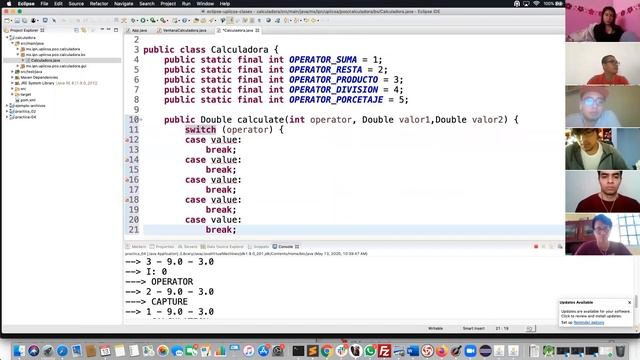Viewport: 640px width, 360px height.
Task: Open the Apple menu
Action: (9, 3)
